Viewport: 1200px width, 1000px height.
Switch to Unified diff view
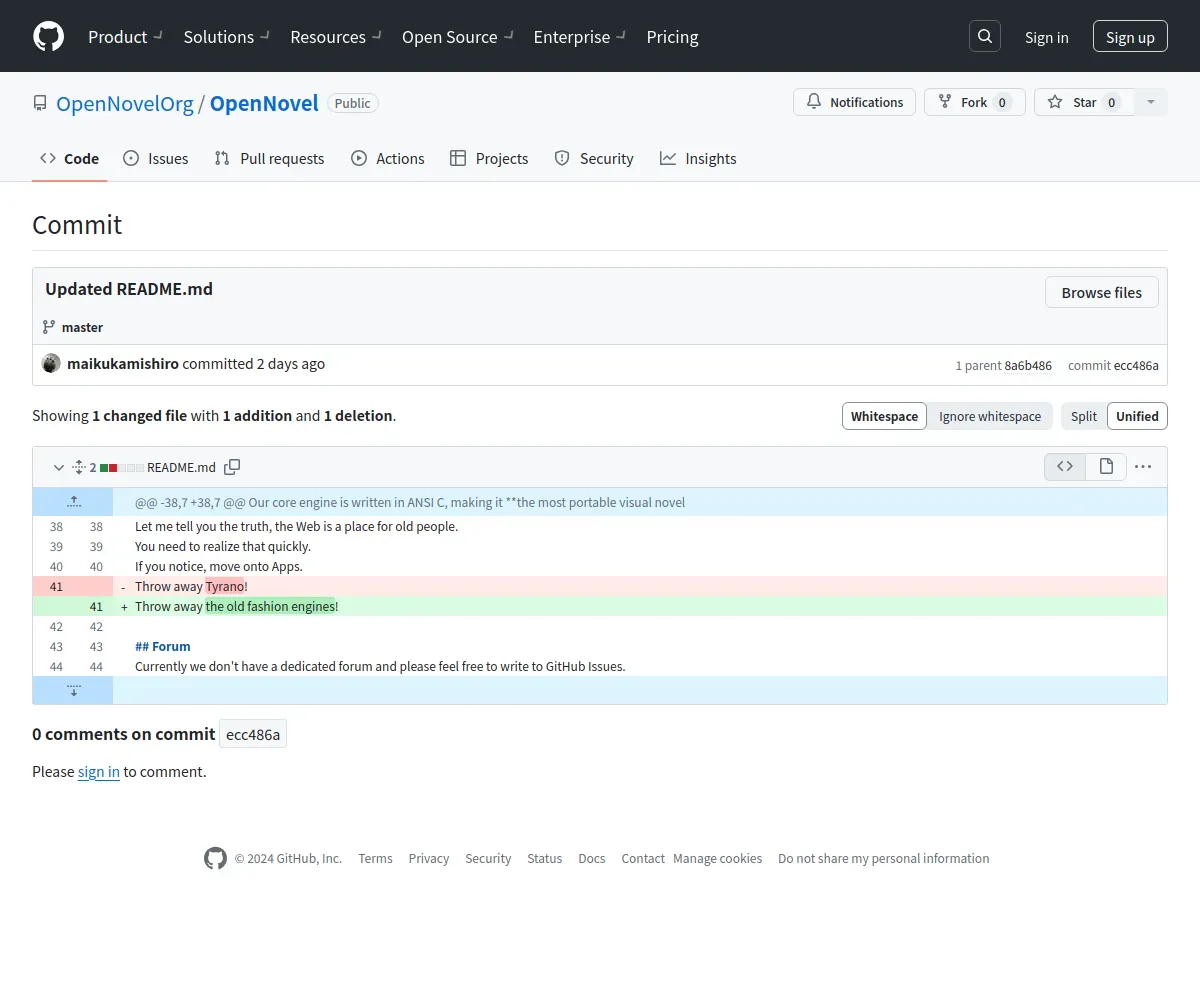point(1137,416)
